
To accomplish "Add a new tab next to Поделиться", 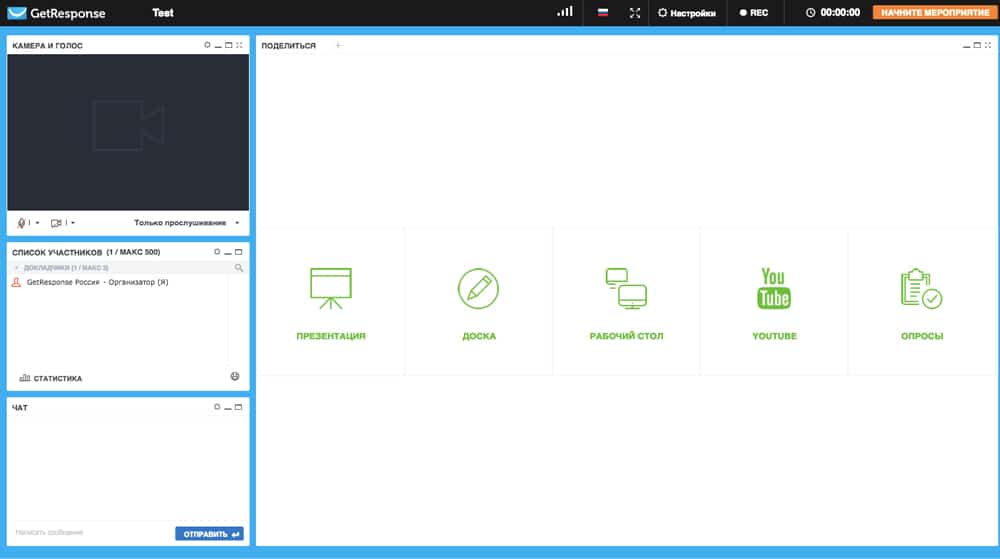I will (x=339, y=45).
